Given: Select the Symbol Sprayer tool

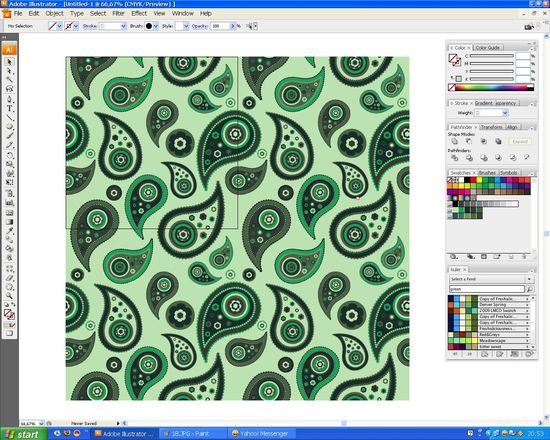Looking at the screenshot, I should click(9, 193).
